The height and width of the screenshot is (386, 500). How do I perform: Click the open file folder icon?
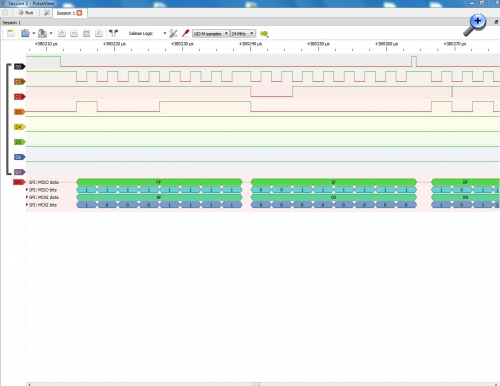[25, 33]
